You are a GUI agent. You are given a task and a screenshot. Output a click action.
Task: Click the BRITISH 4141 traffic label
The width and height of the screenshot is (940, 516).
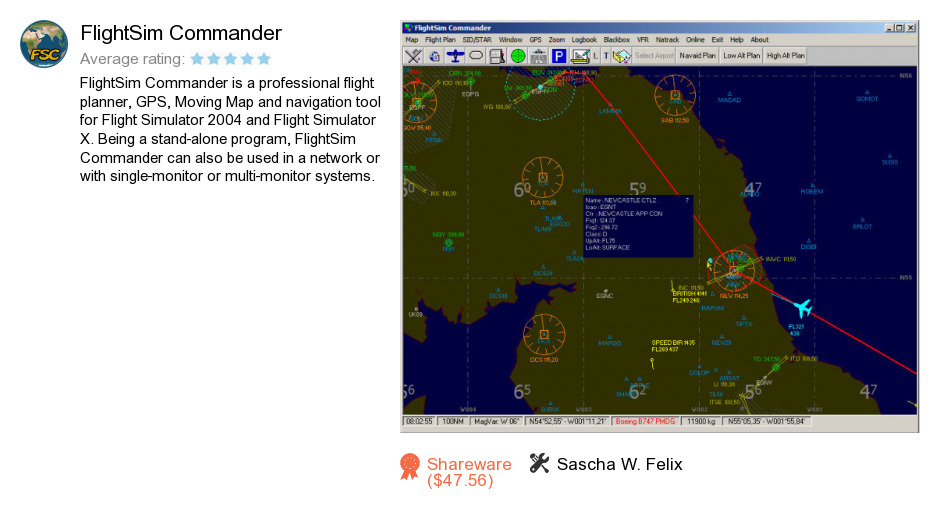point(689,297)
